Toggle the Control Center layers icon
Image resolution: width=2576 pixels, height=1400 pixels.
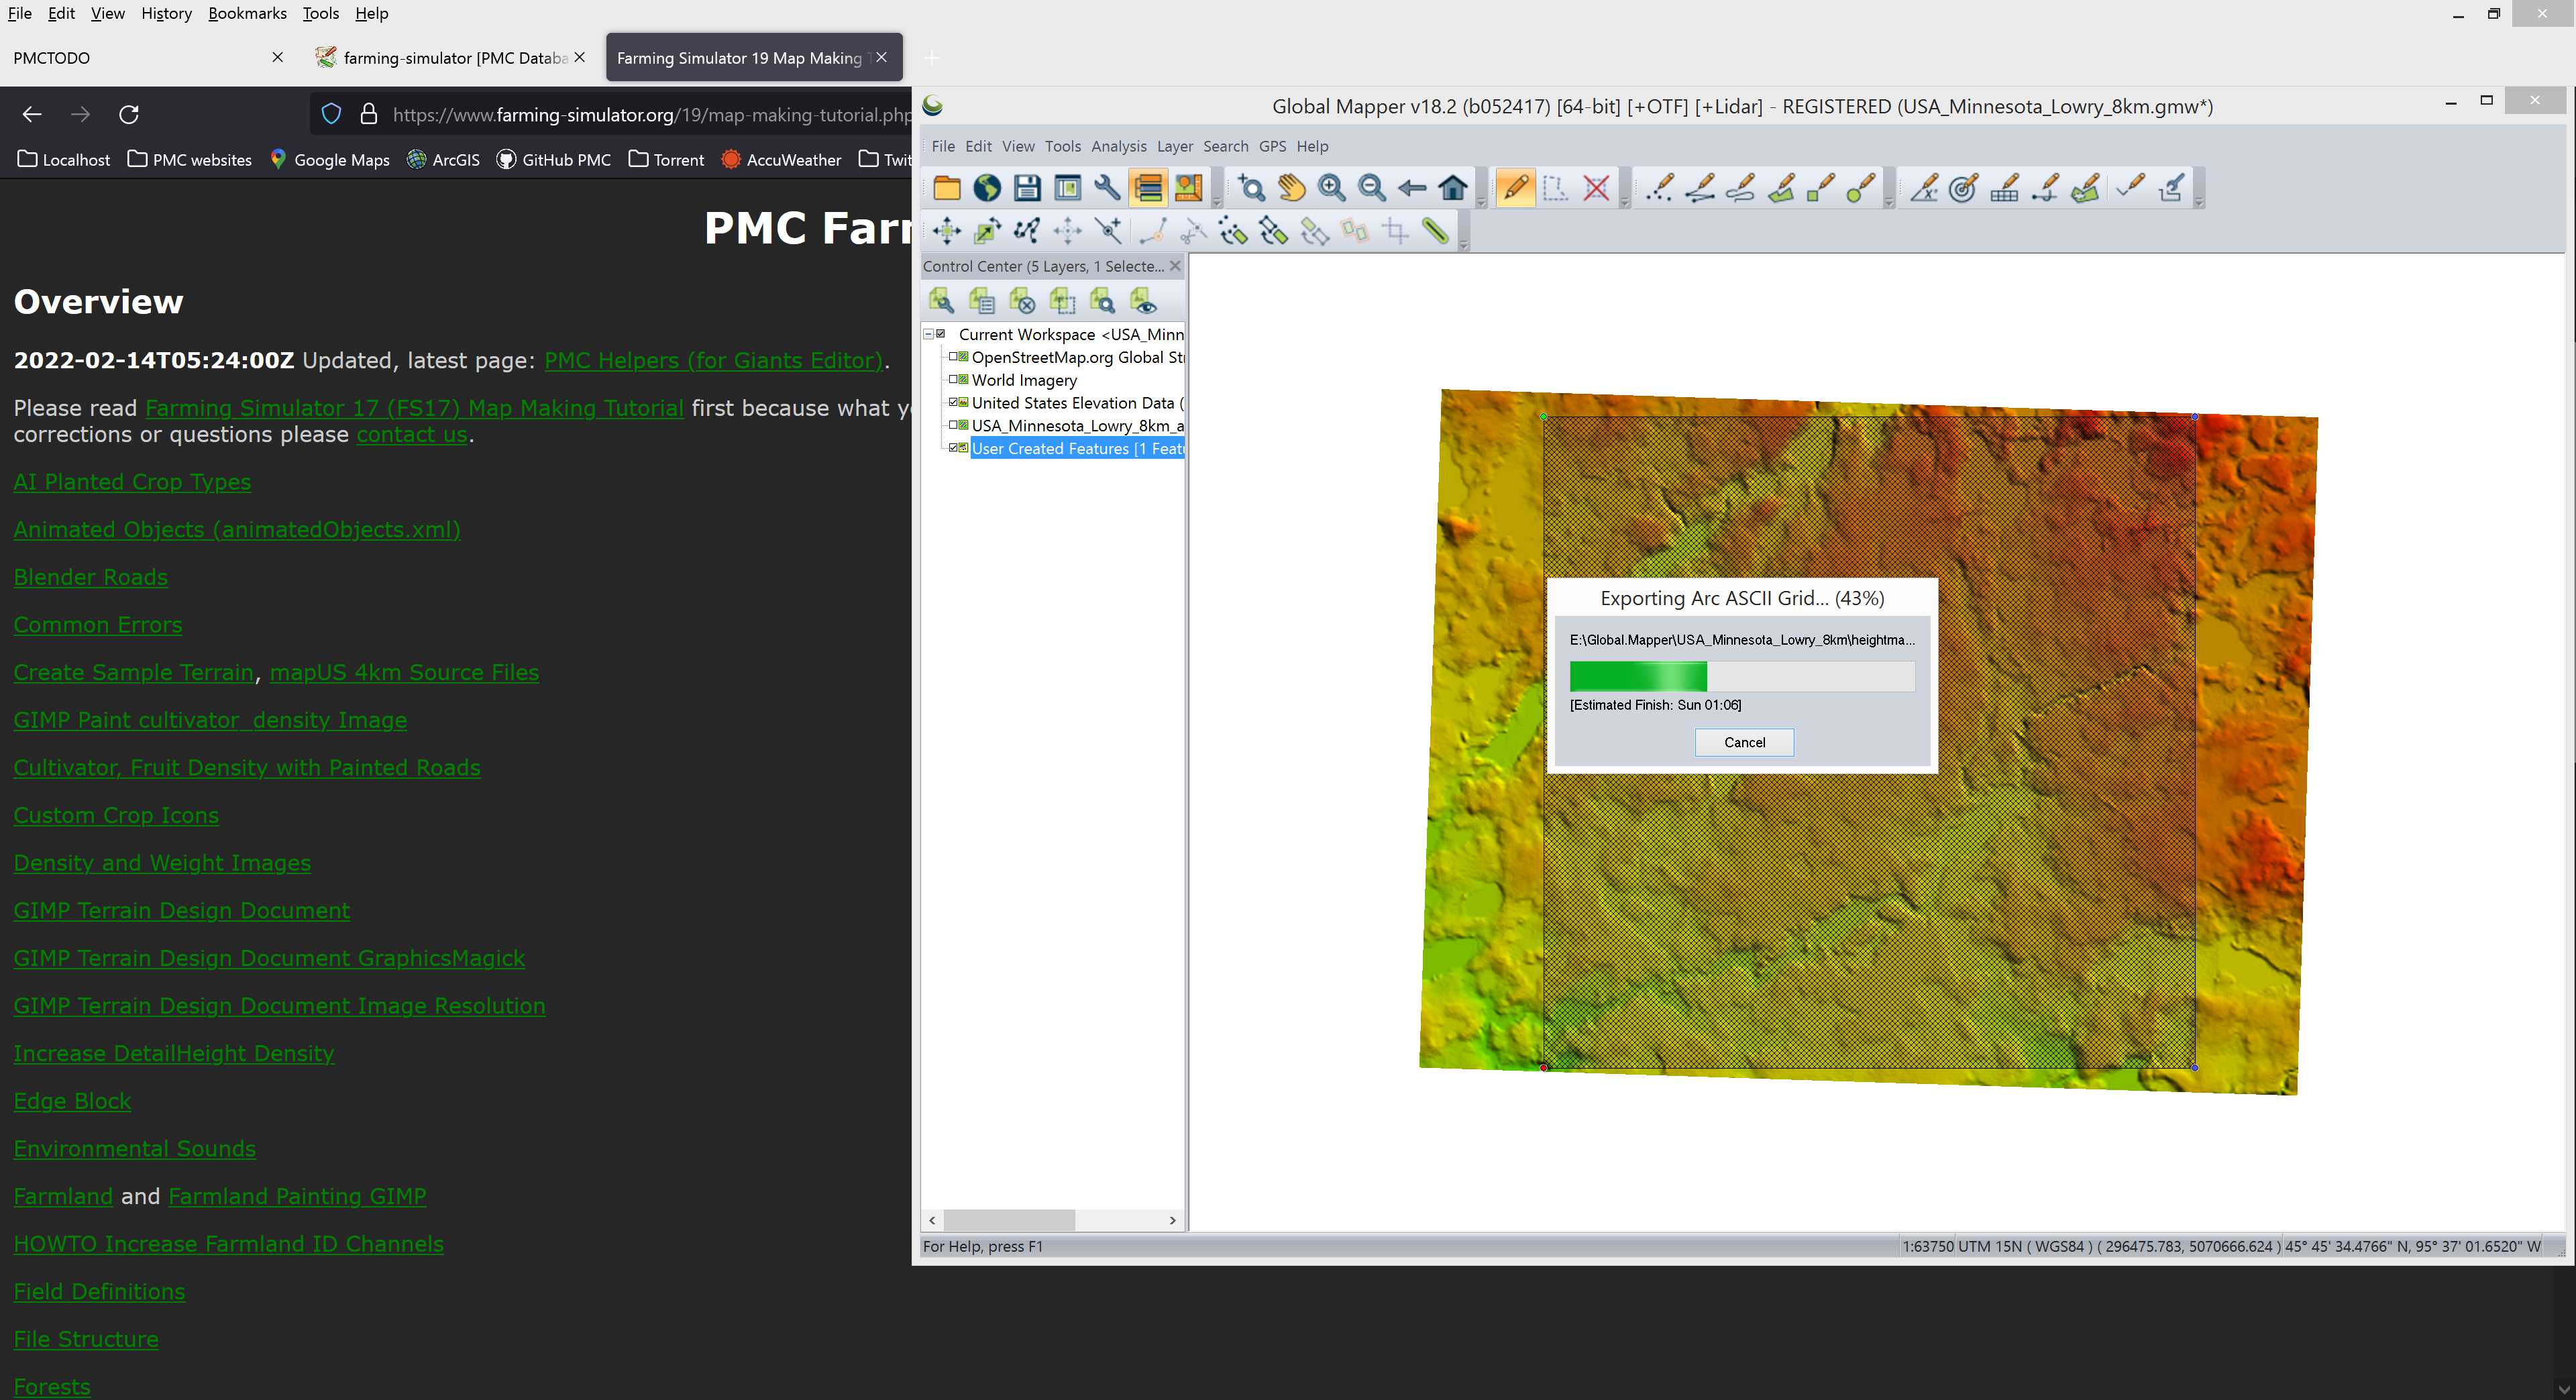point(1148,188)
